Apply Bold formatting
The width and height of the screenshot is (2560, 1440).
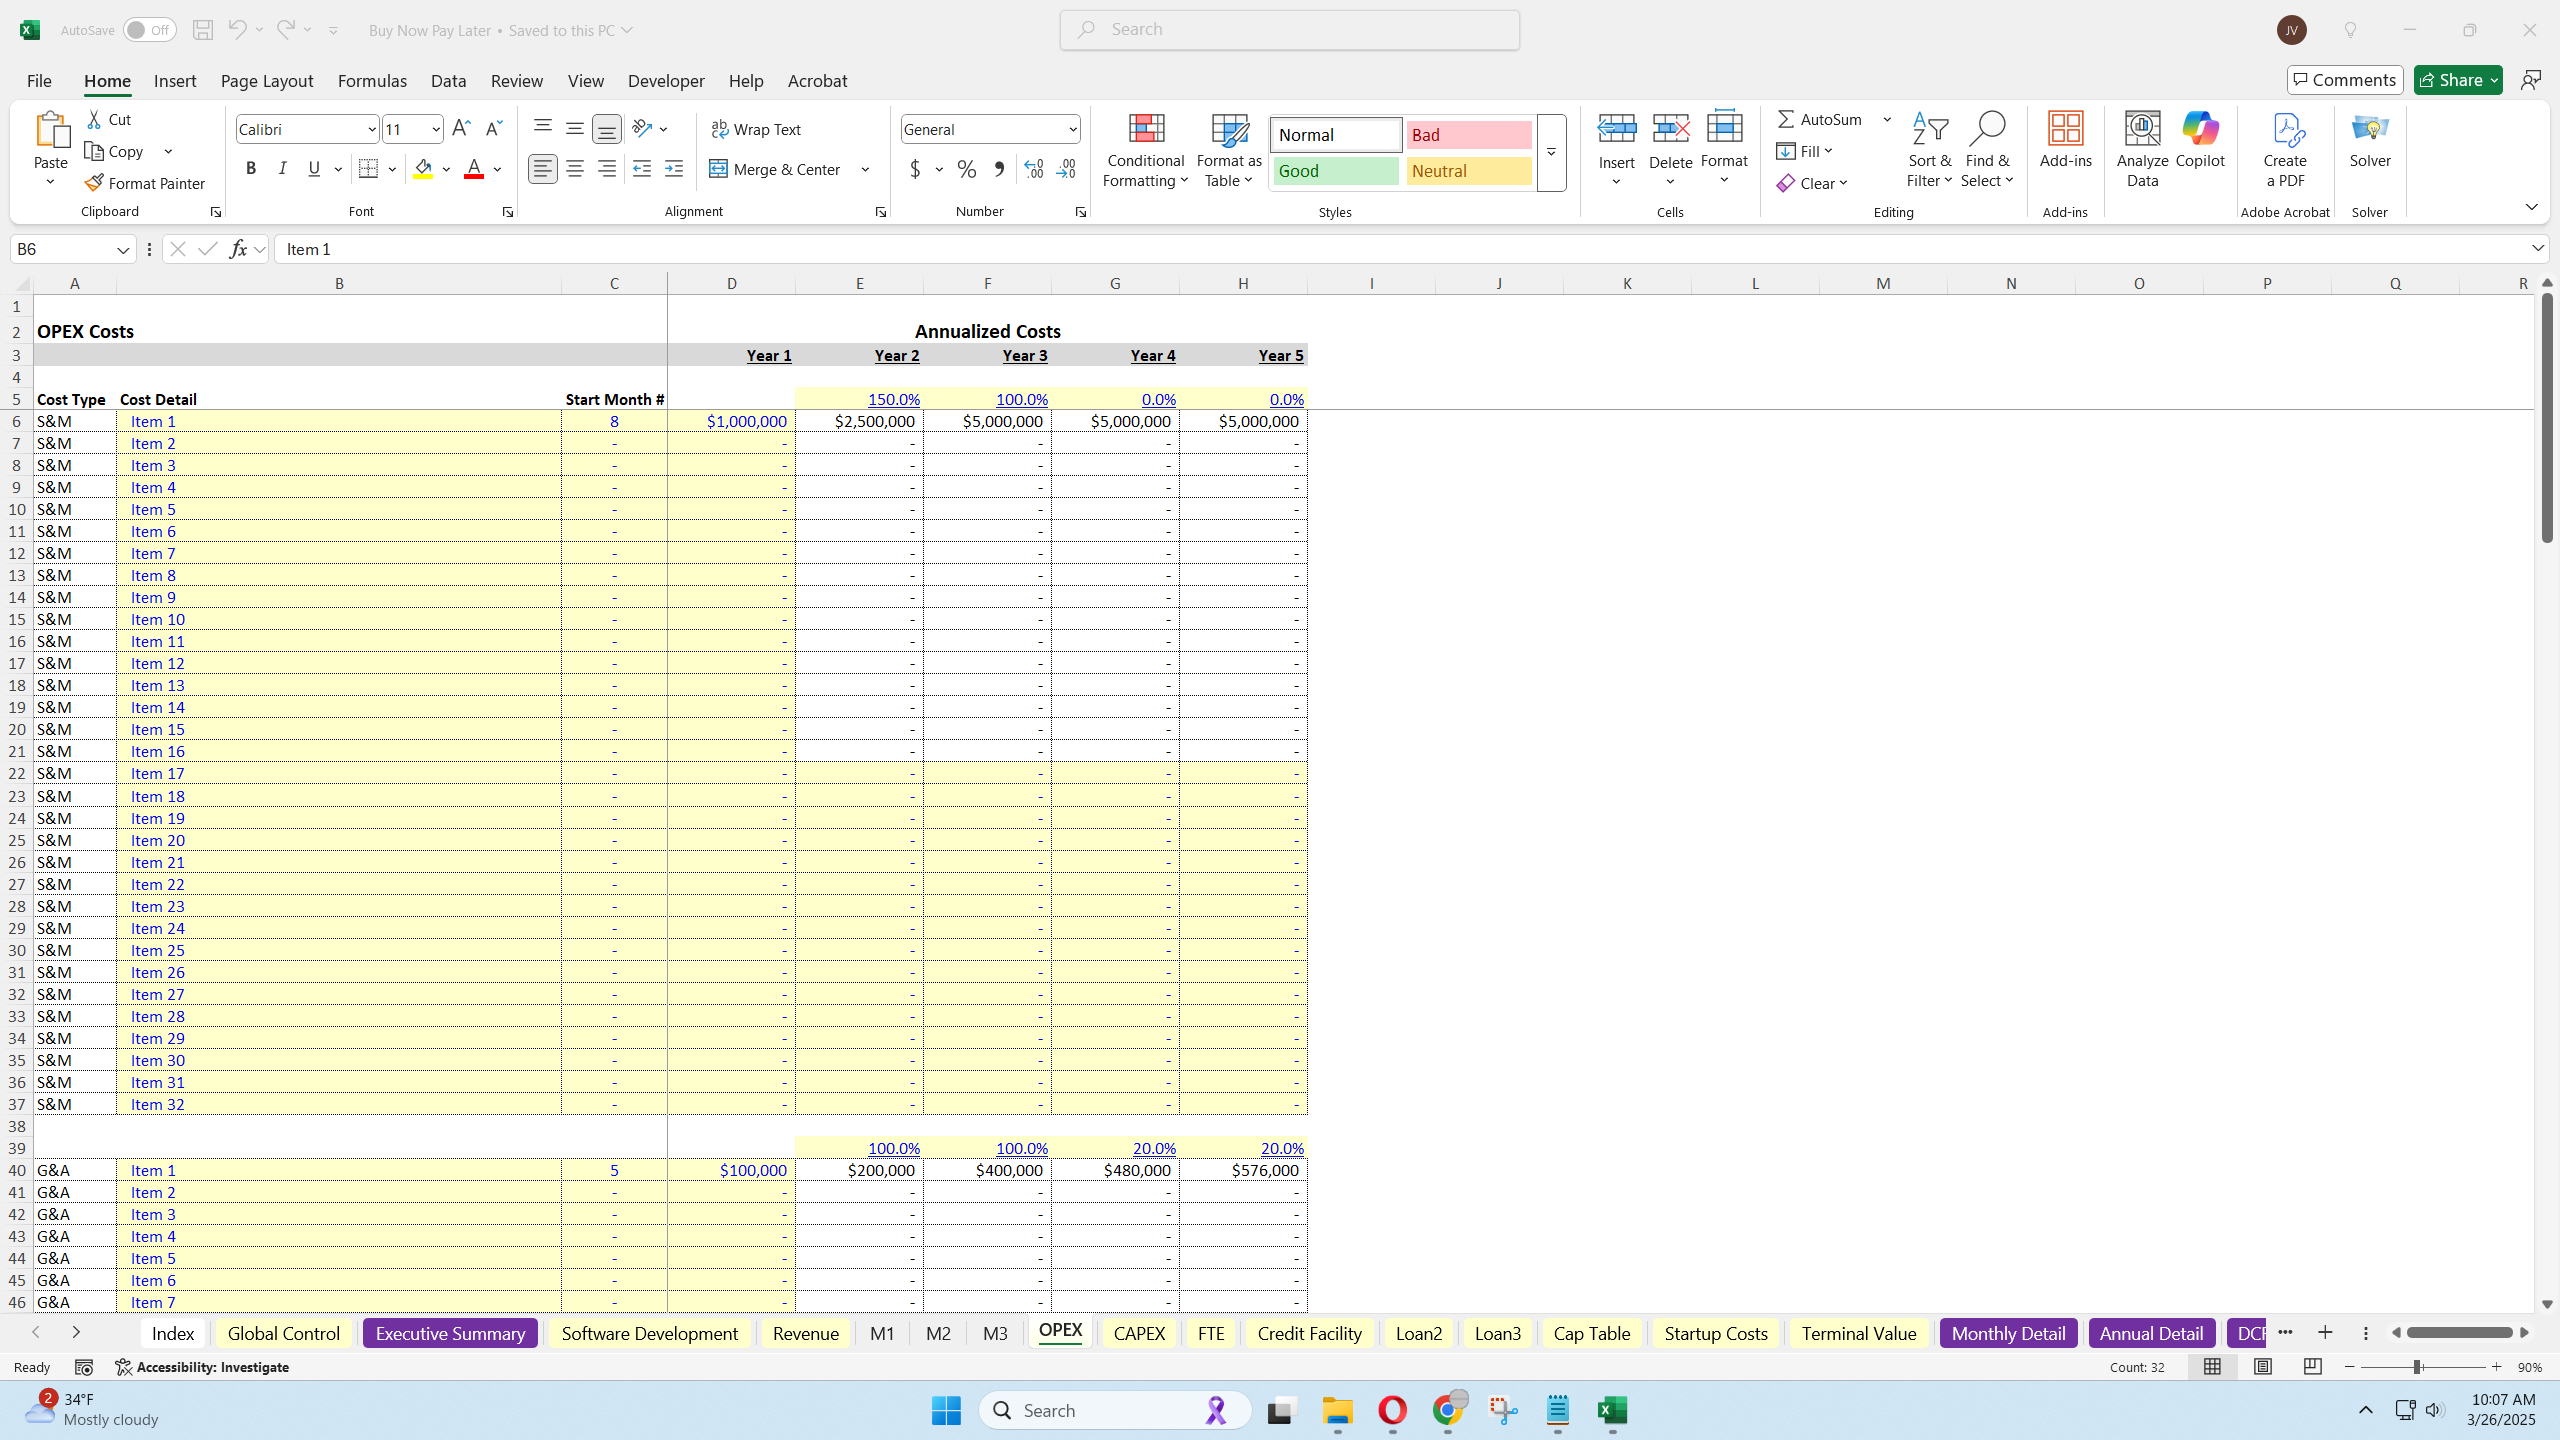(251, 168)
